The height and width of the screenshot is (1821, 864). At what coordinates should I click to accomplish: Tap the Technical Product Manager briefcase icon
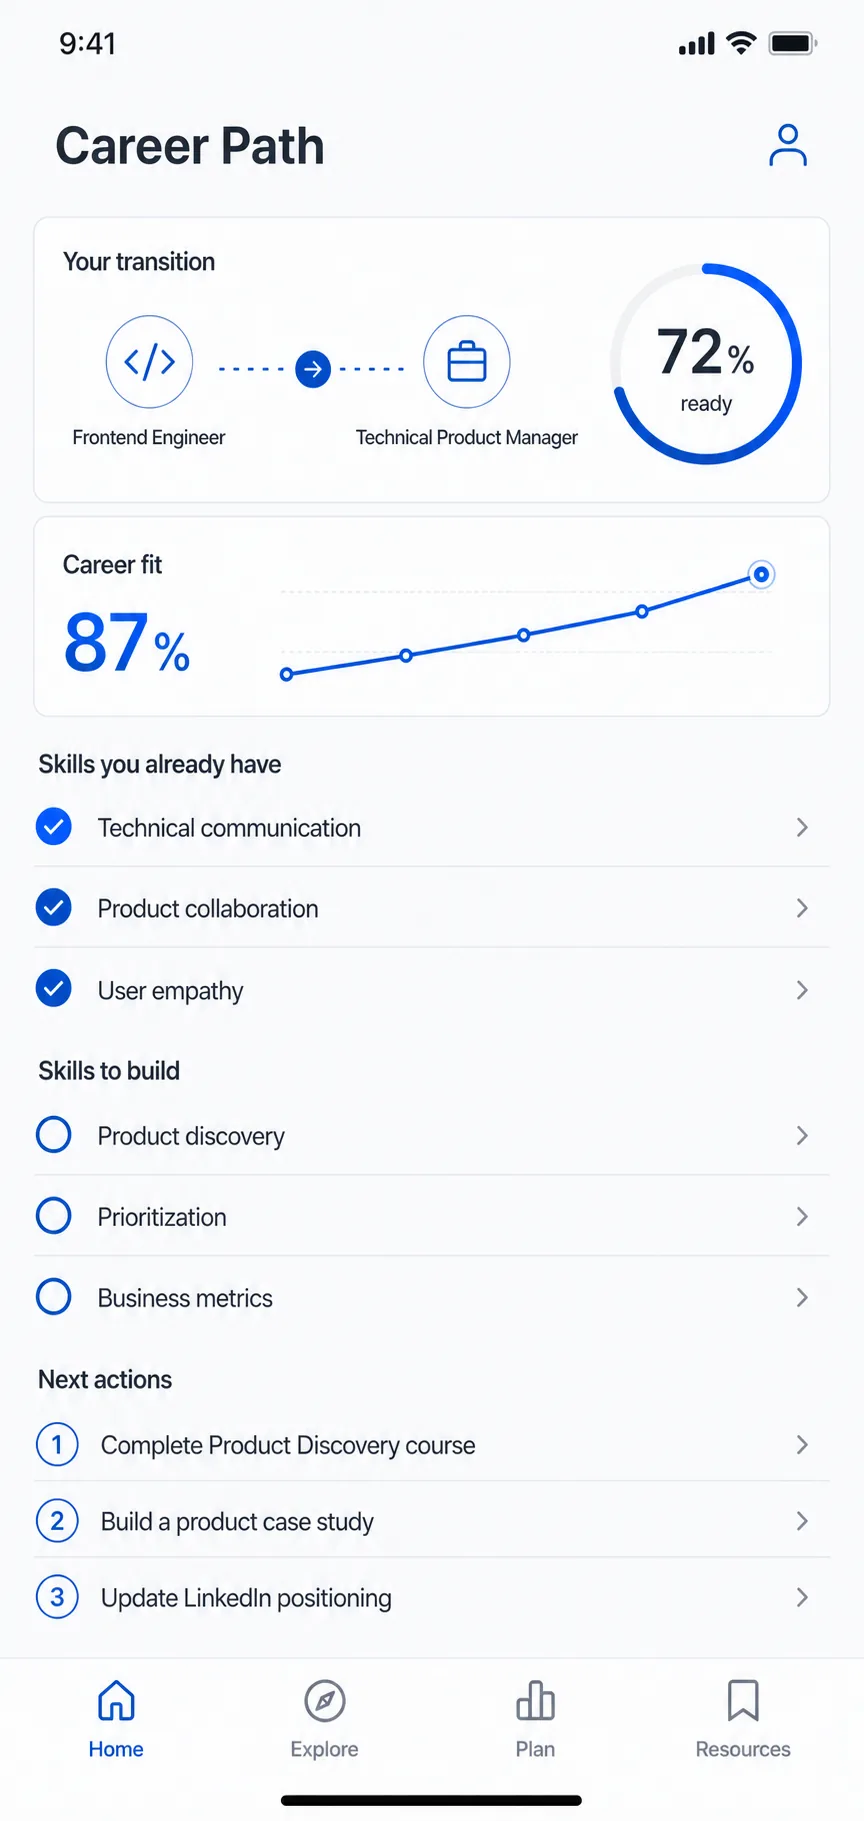(x=467, y=362)
